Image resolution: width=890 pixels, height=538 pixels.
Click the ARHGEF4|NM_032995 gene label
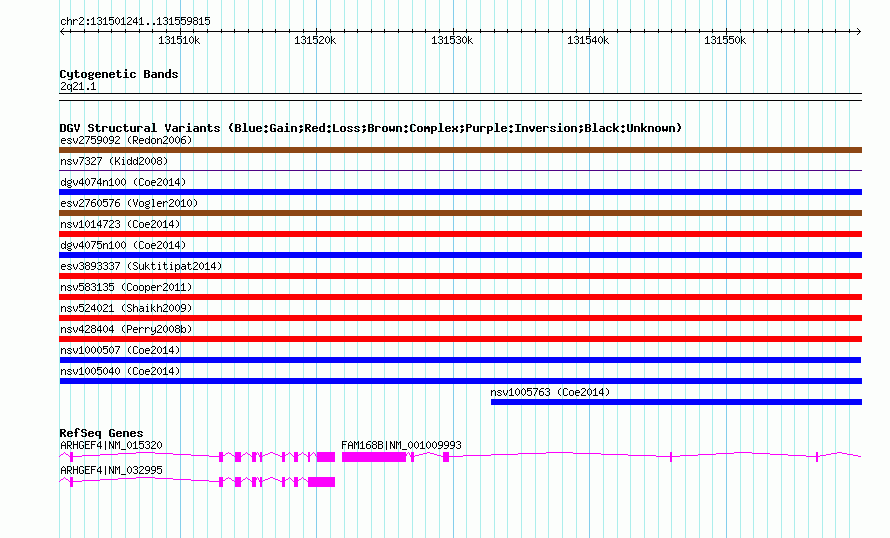[111, 470]
